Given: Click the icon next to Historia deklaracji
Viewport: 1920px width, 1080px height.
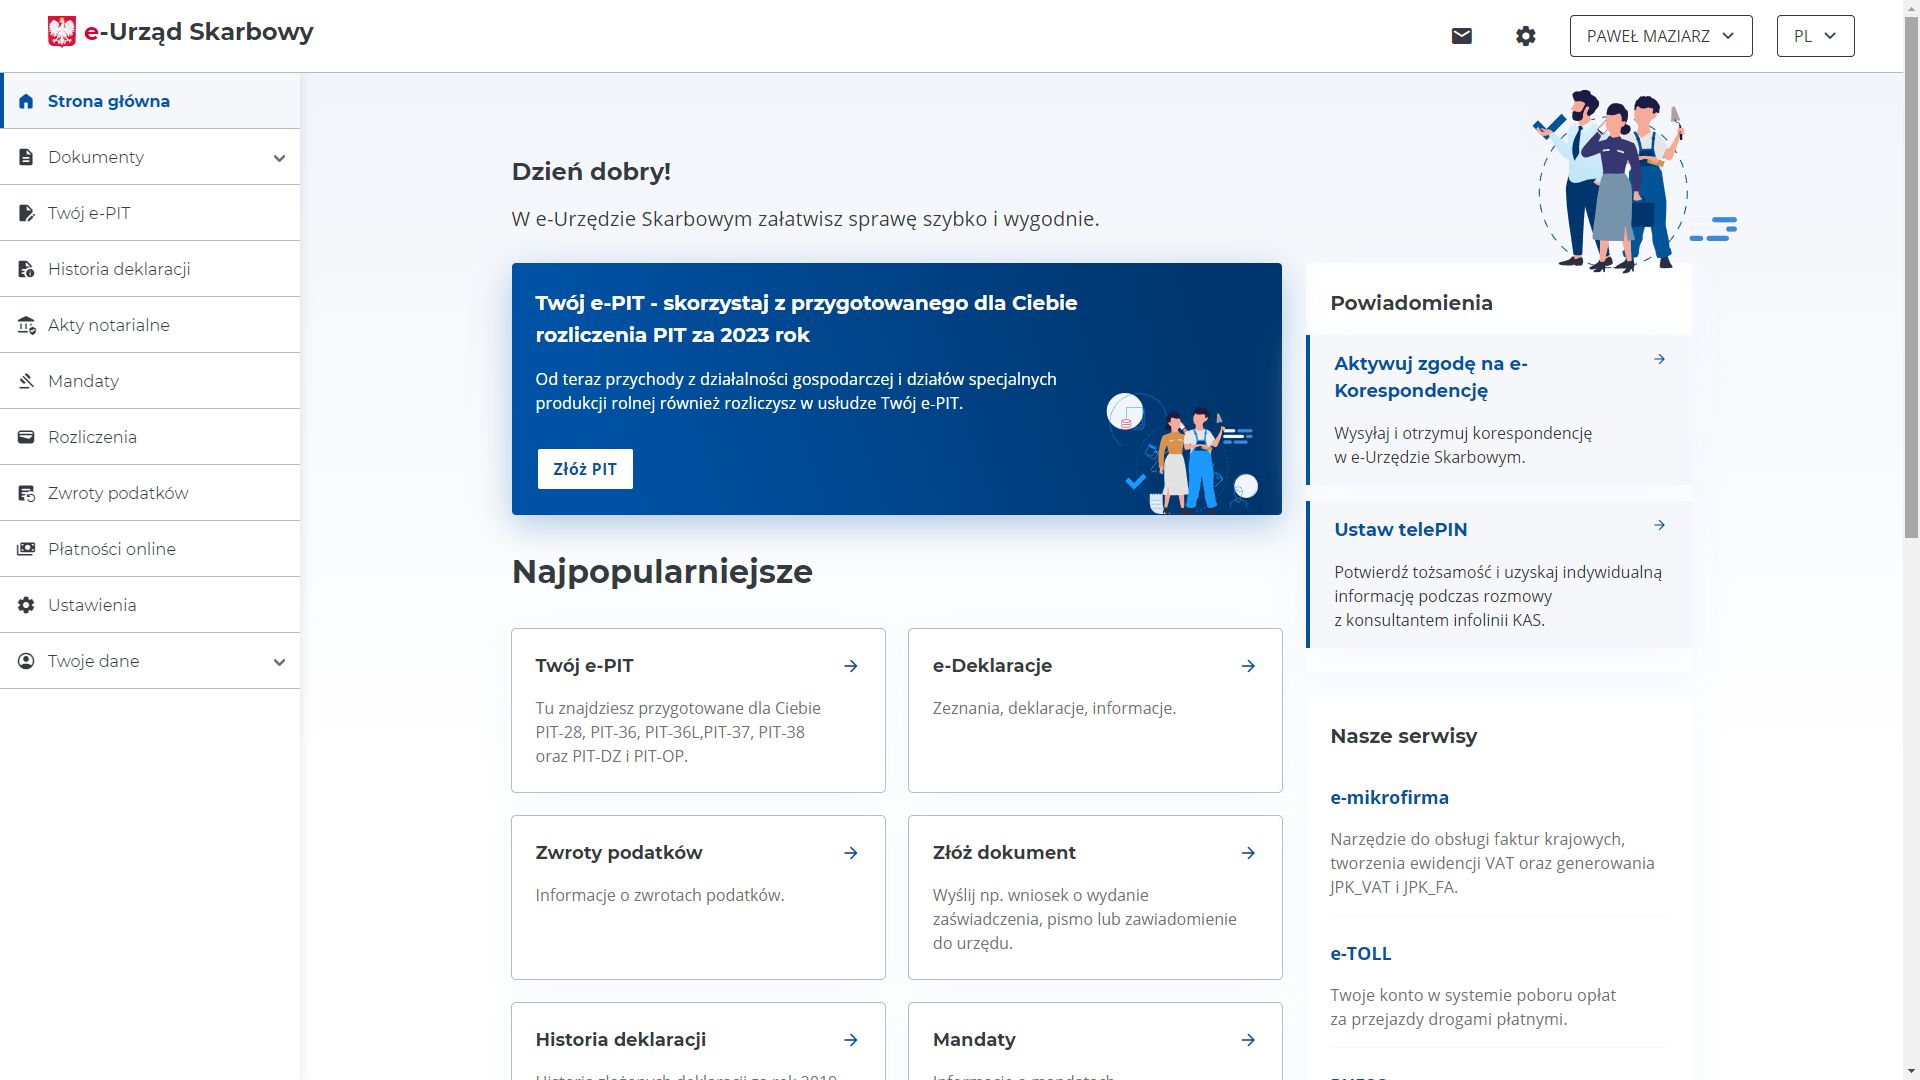Looking at the screenshot, I should click(x=26, y=269).
